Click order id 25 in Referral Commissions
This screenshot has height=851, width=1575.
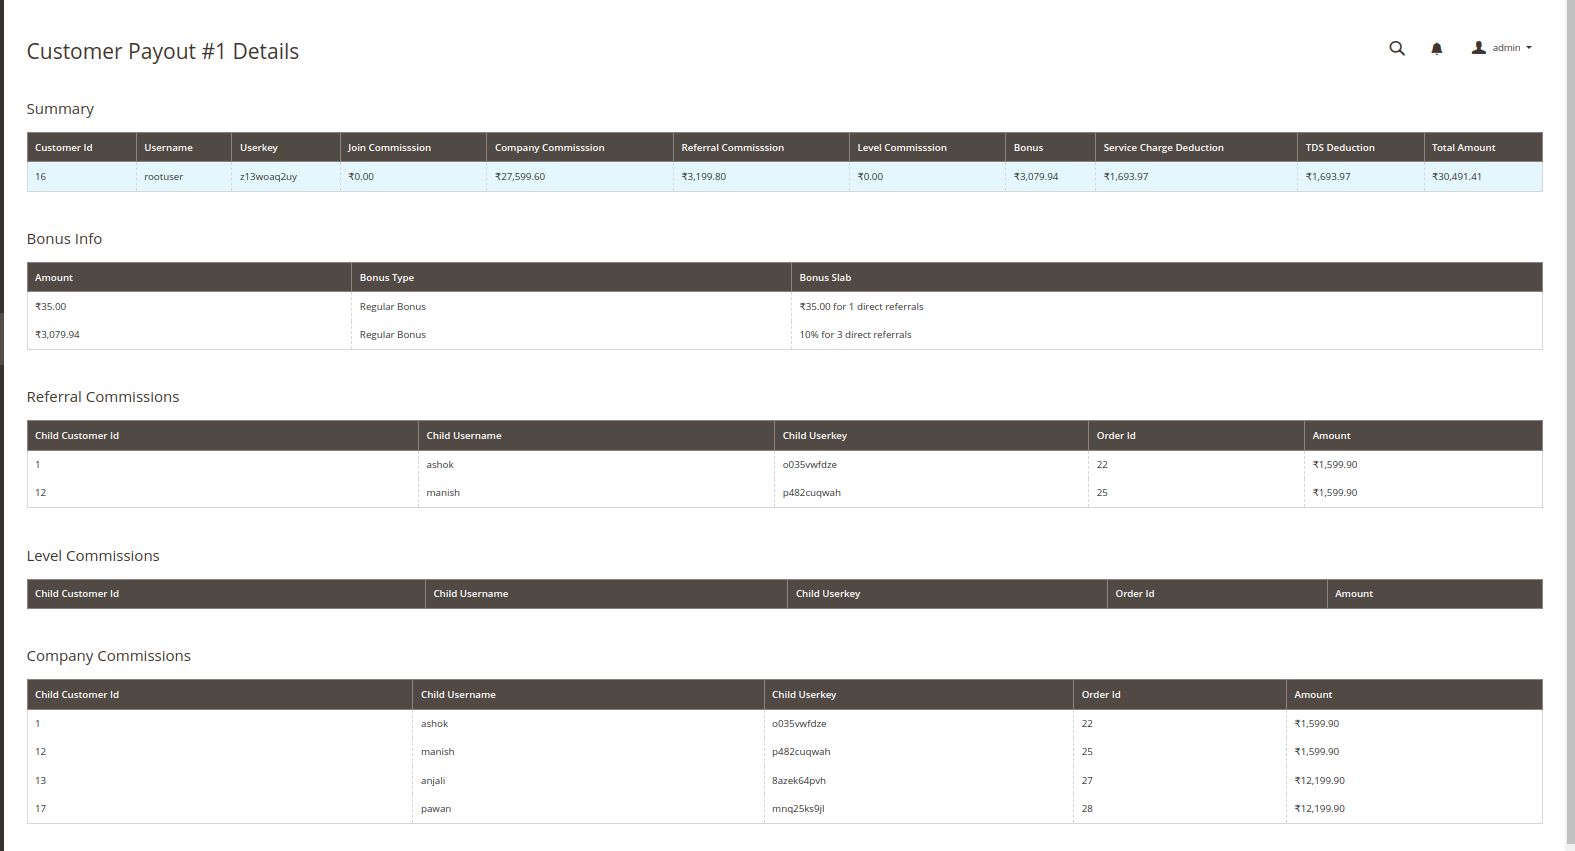pyautogui.click(x=1102, y=493)
